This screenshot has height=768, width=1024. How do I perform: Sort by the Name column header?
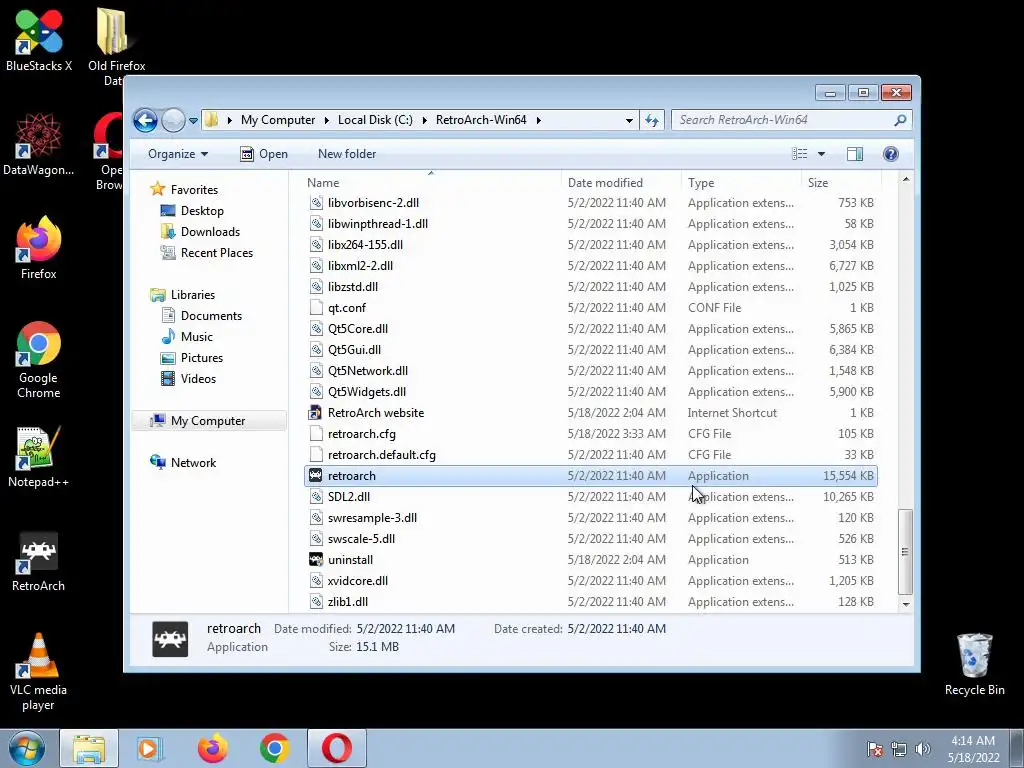[431, 183]
